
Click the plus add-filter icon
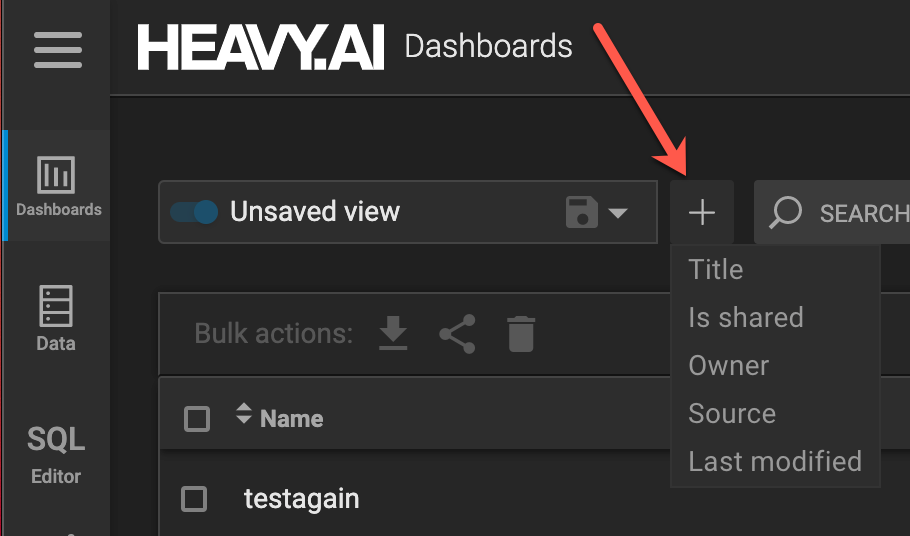click(x=702, y=212)
